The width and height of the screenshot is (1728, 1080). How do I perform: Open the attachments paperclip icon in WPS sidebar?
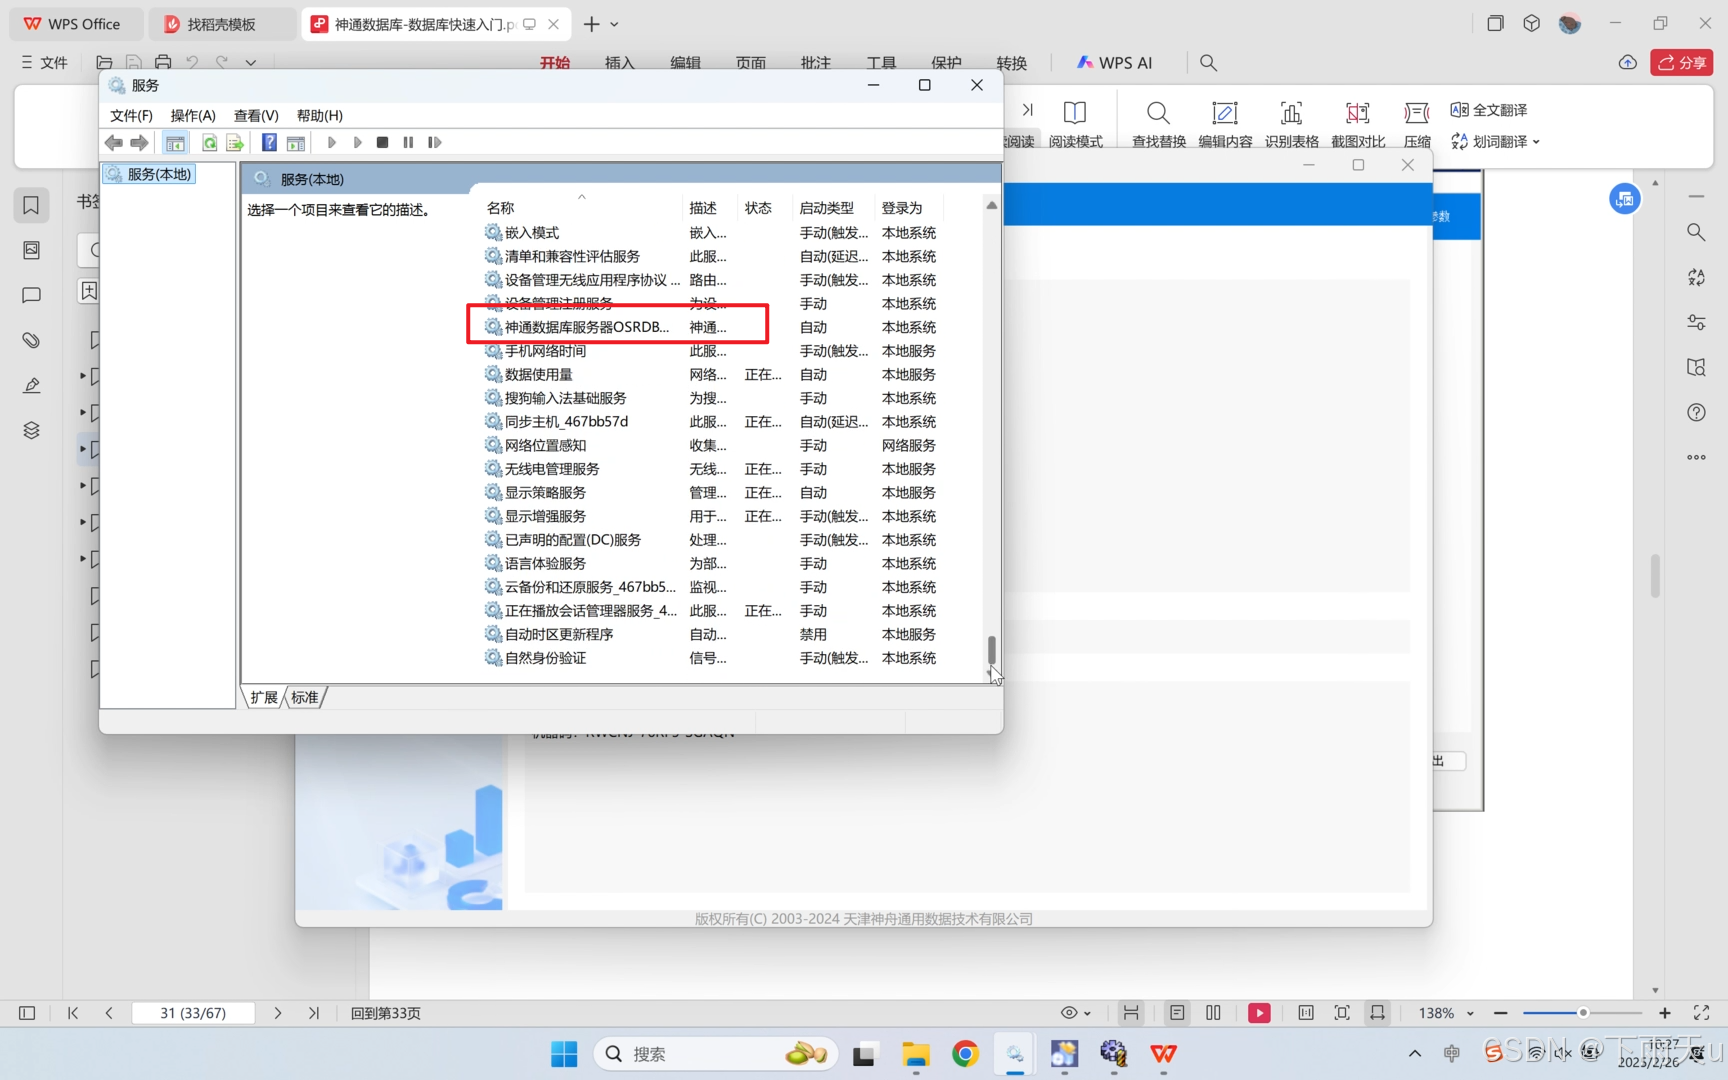(31, 340)
